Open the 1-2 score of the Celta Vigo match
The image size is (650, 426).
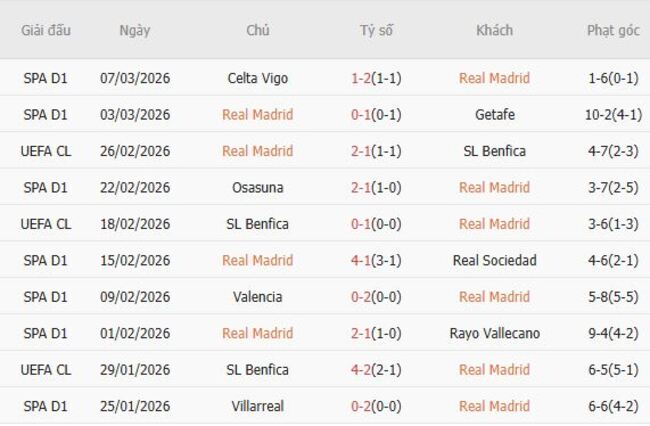pos(364,78)
